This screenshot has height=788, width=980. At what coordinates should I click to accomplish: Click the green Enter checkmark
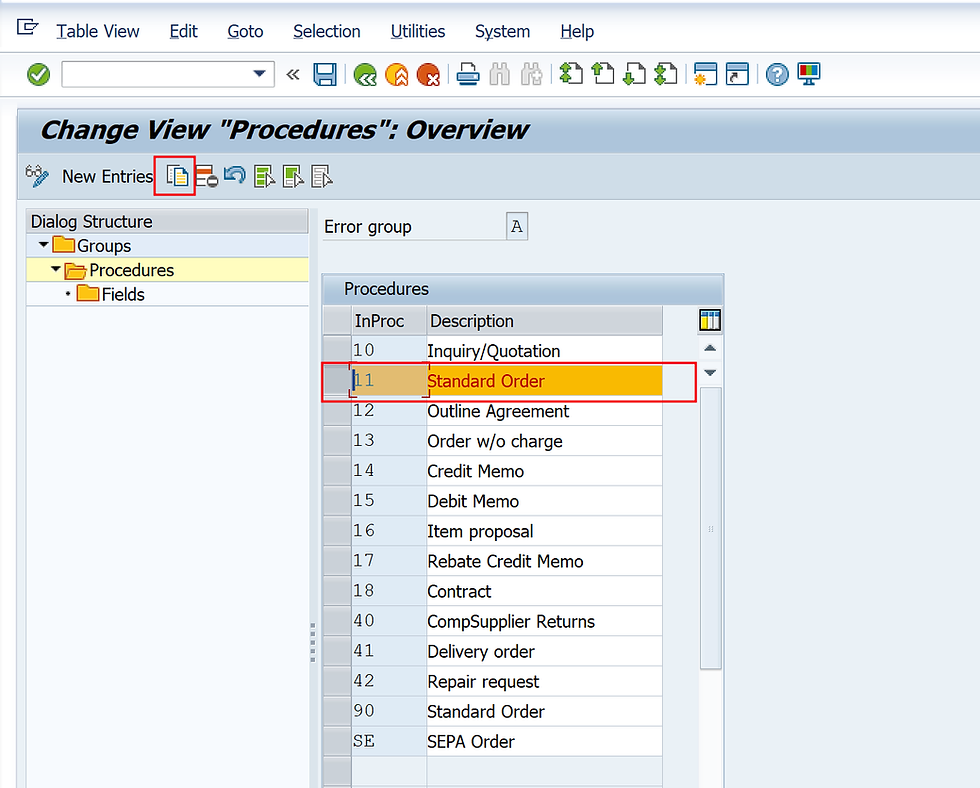[x=37, y=74]
